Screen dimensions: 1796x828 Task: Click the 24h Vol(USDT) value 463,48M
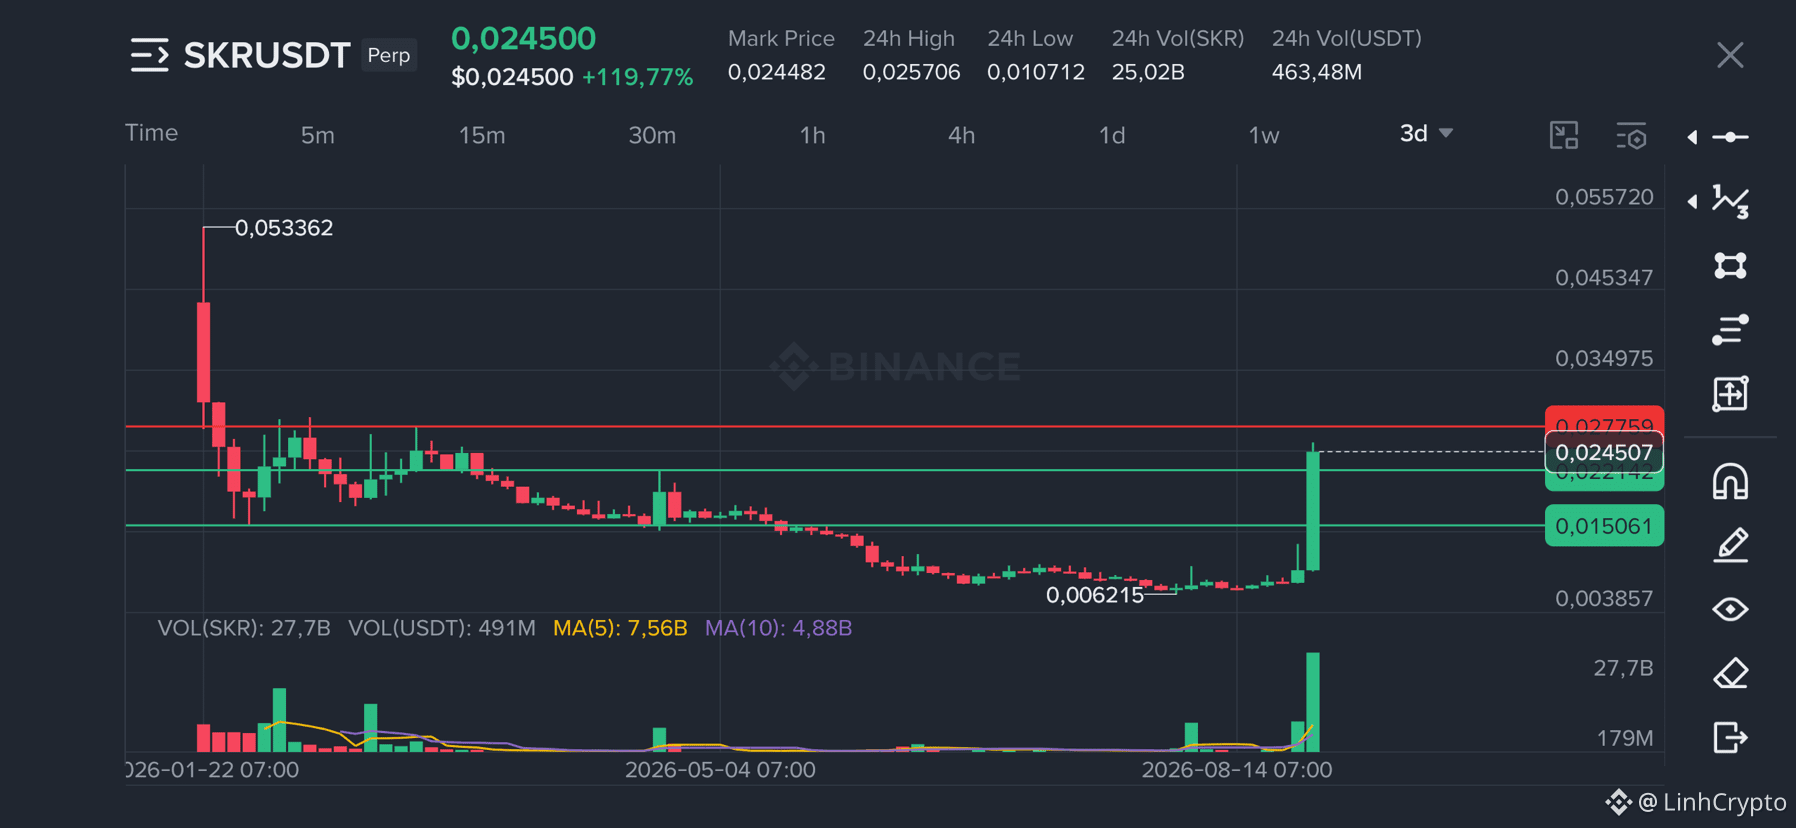point(1317,72)
